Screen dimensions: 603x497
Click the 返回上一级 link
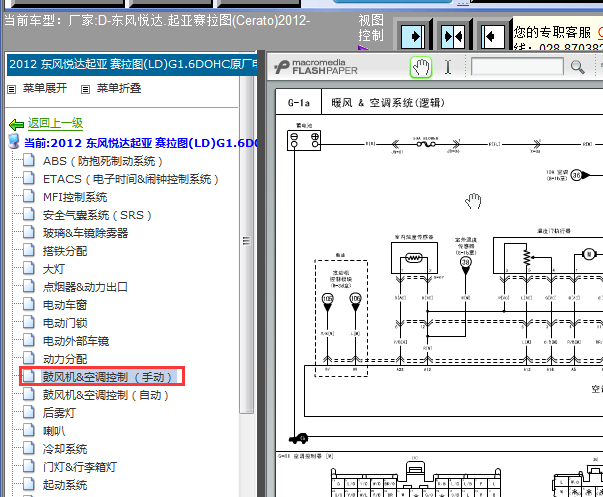pos(55,123)
